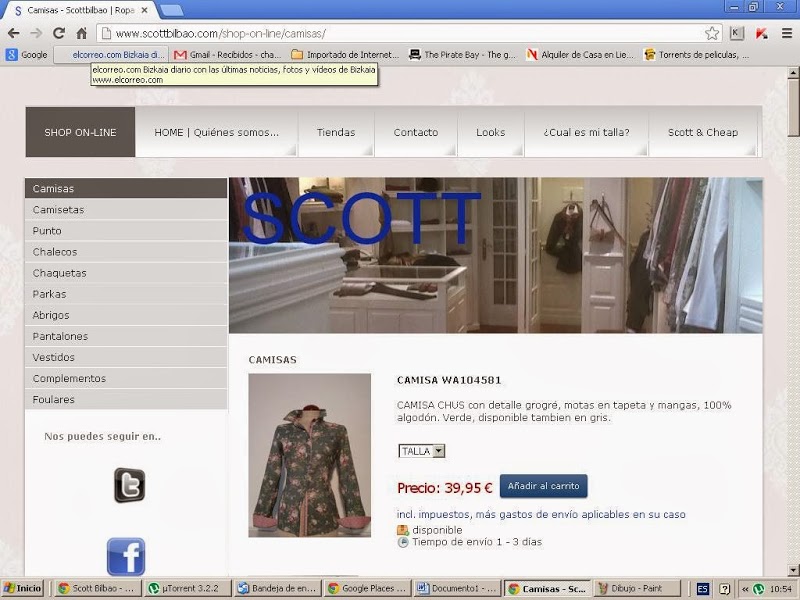Click the µTorrent tray icon

tap(759, 589)
